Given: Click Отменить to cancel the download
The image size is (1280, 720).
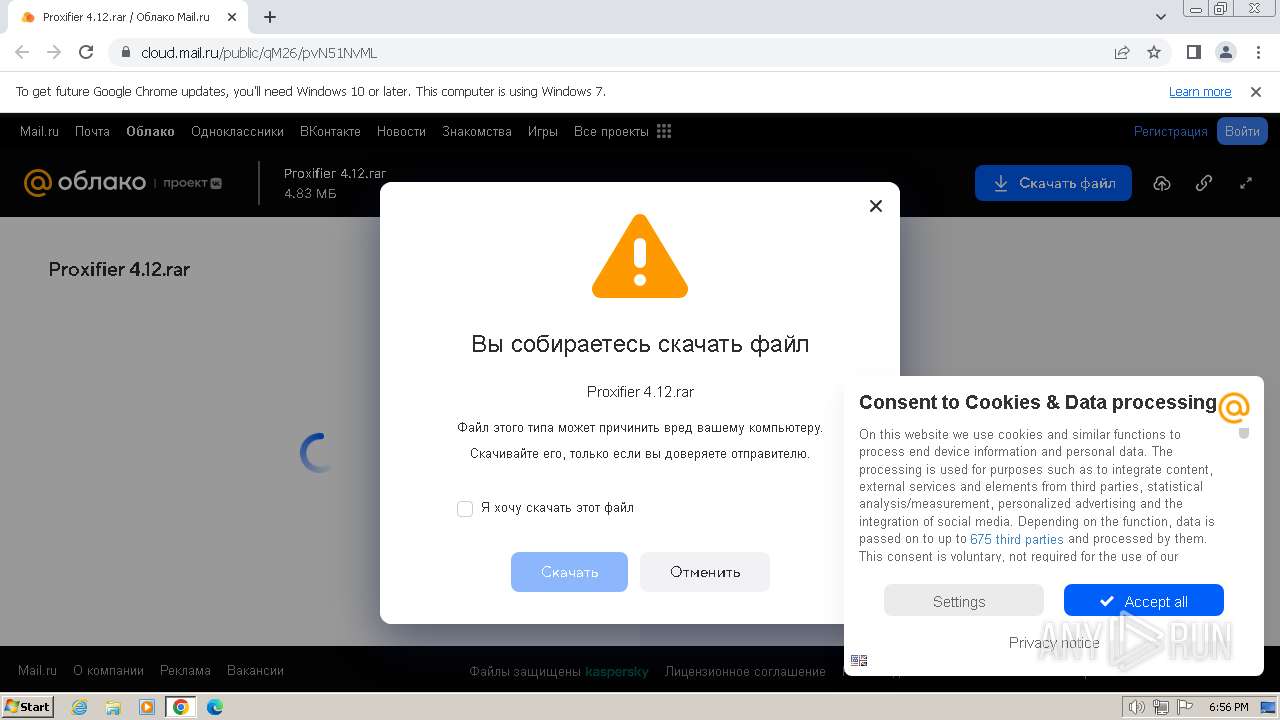Looking at the screenshot, I should tap(705, 572).
